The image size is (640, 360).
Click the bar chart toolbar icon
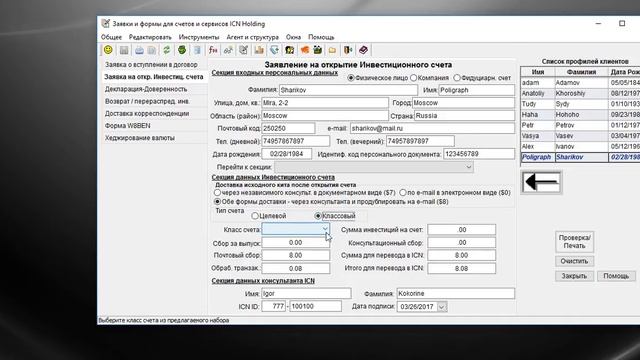[259, 50]
